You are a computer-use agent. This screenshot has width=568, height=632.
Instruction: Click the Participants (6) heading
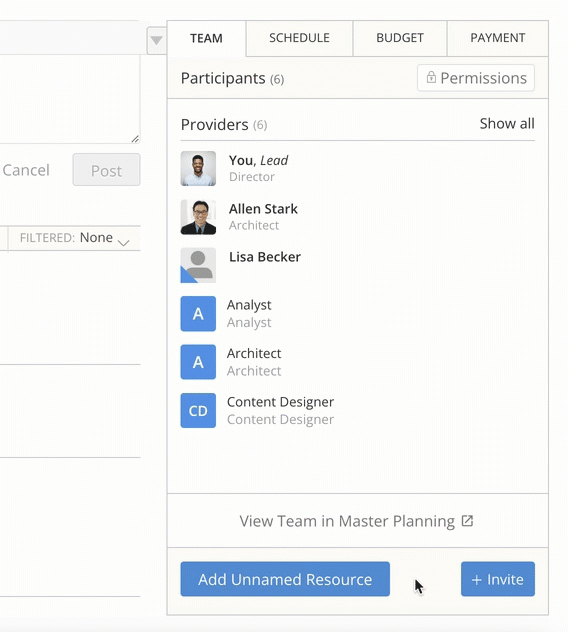(232, 78)
